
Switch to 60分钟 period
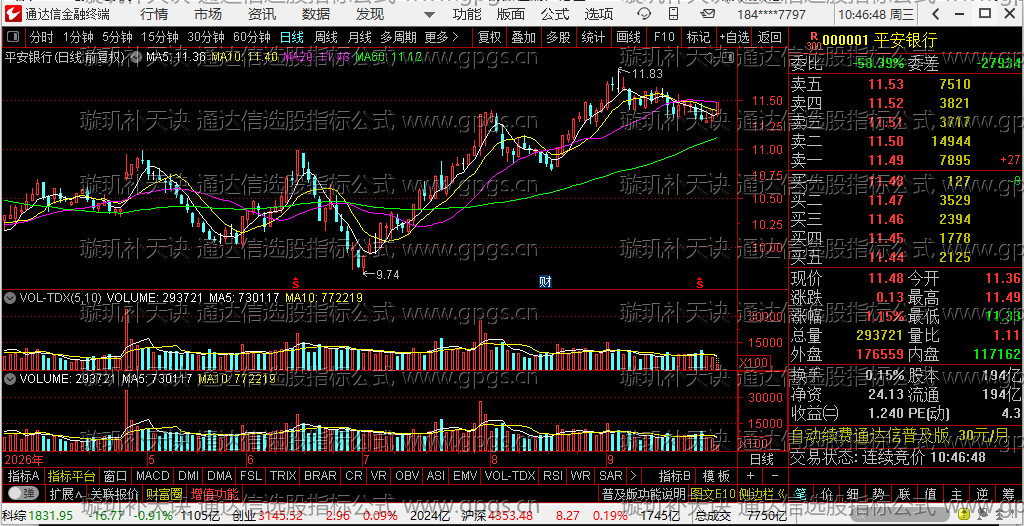[x=251, y=37]
